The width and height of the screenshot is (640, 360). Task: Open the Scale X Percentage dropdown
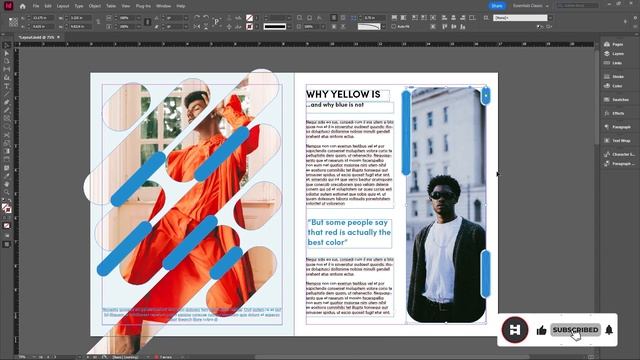click(138, 18)
